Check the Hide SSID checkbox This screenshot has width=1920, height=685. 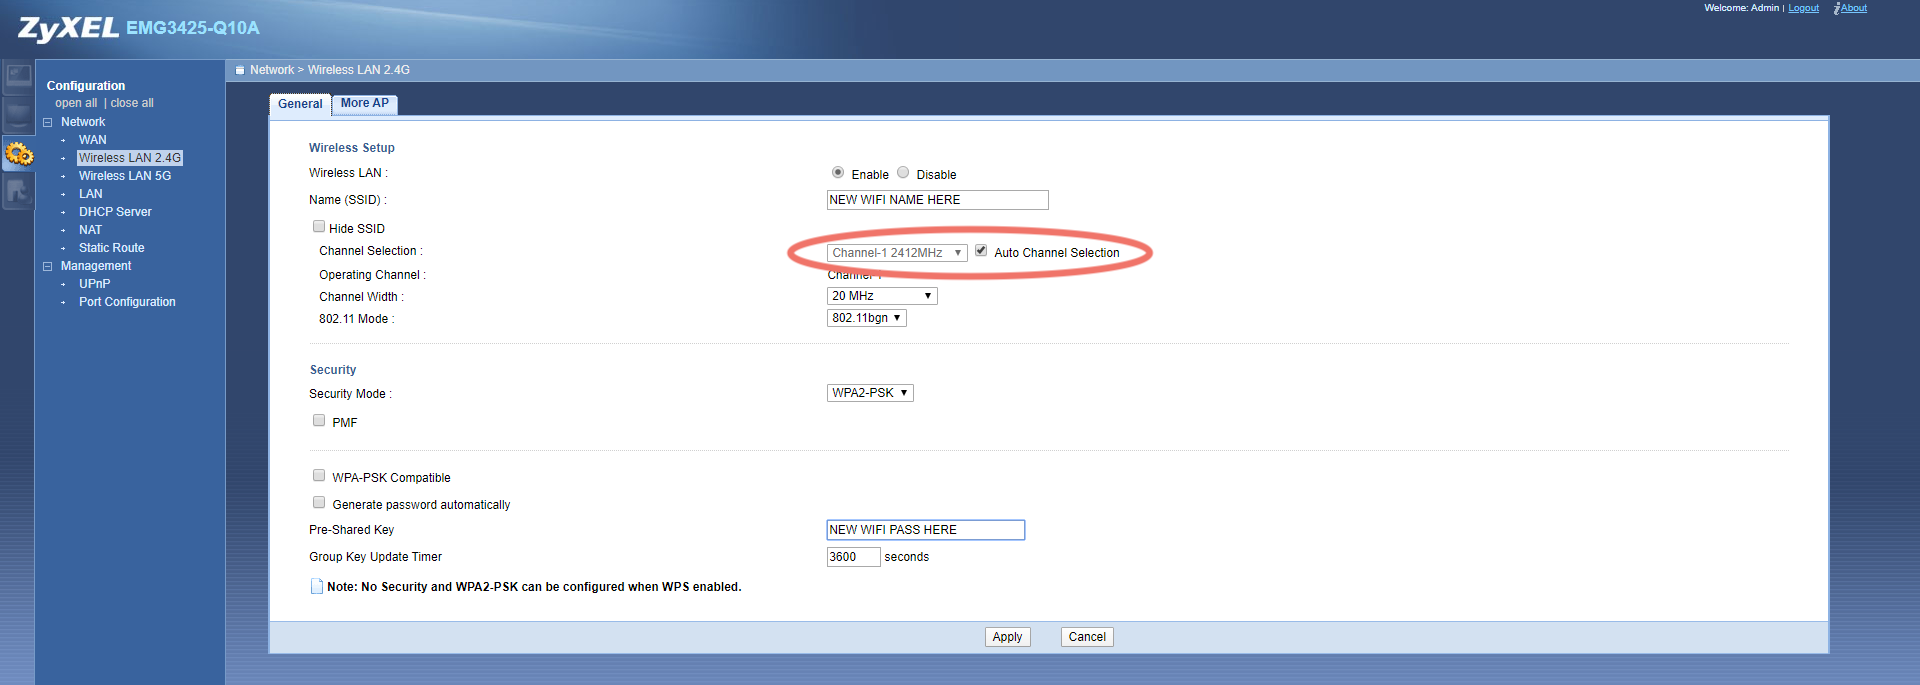click(x=319, y=227)
